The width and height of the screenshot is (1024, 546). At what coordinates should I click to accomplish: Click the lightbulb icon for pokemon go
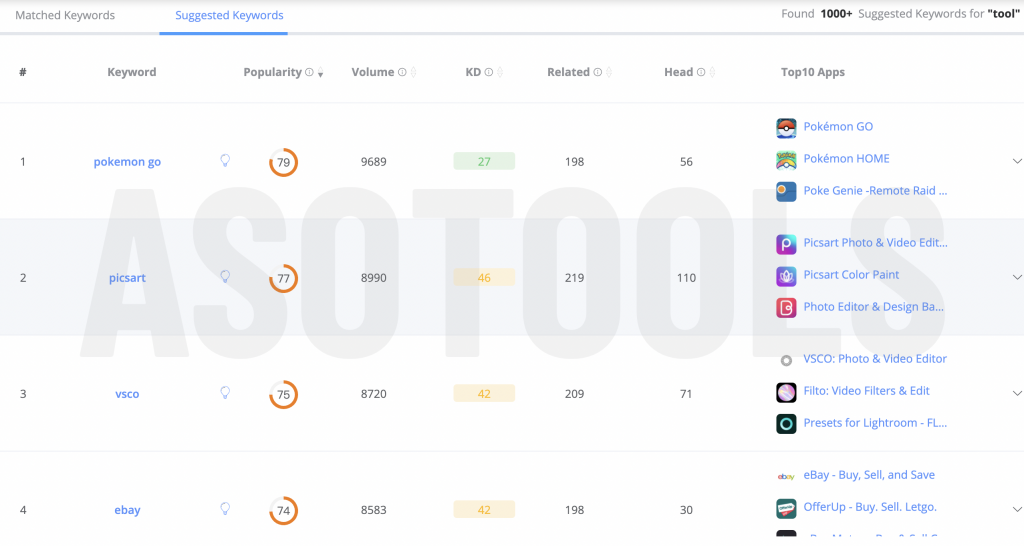(x=225, y=161)
